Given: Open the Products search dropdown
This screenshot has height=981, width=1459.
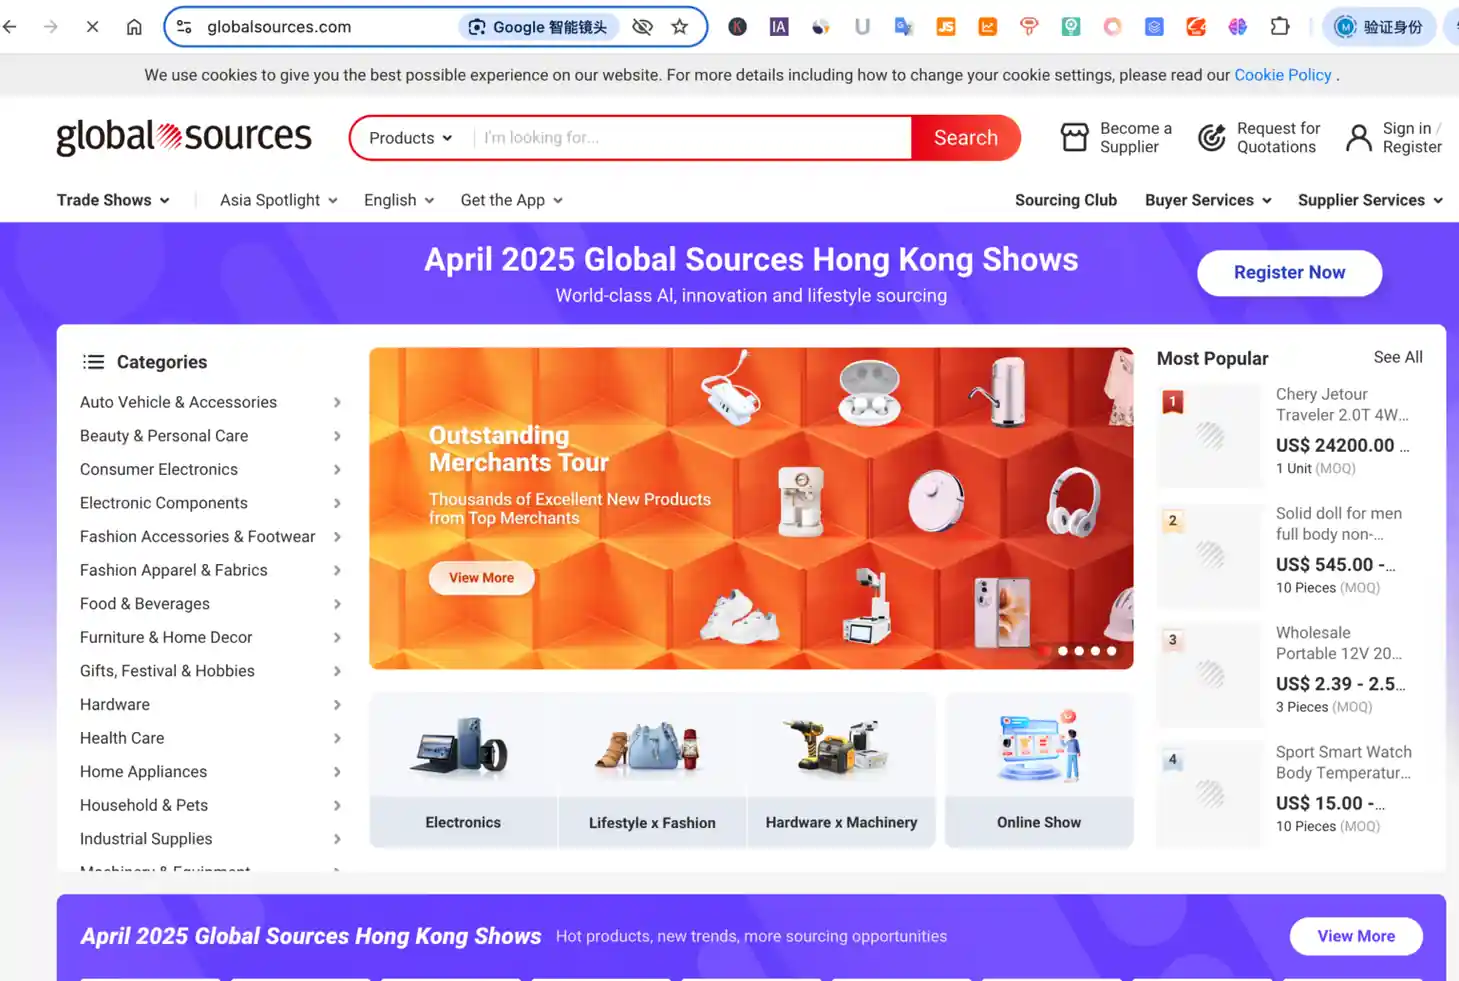Looking at the screenshot, I should (410, 137).
